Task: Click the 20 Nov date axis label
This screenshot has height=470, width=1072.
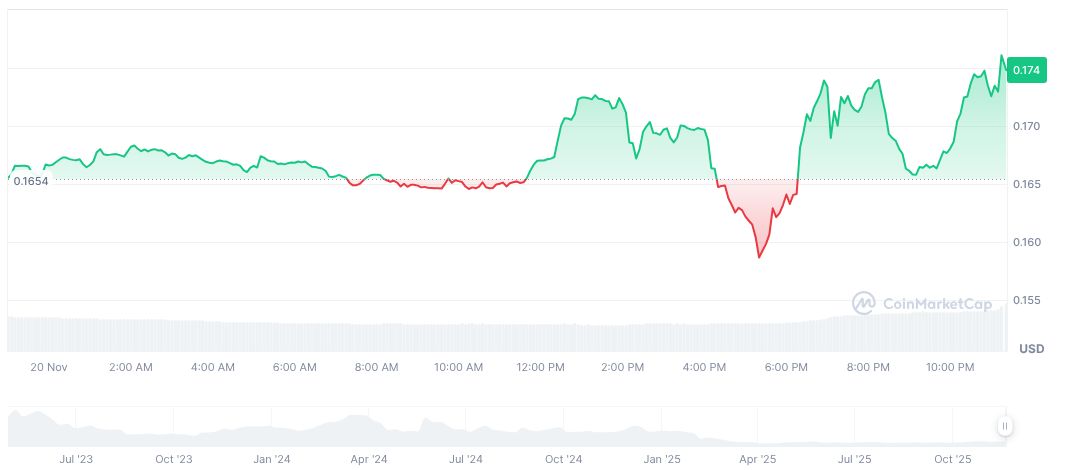Action: click(48, 368)
